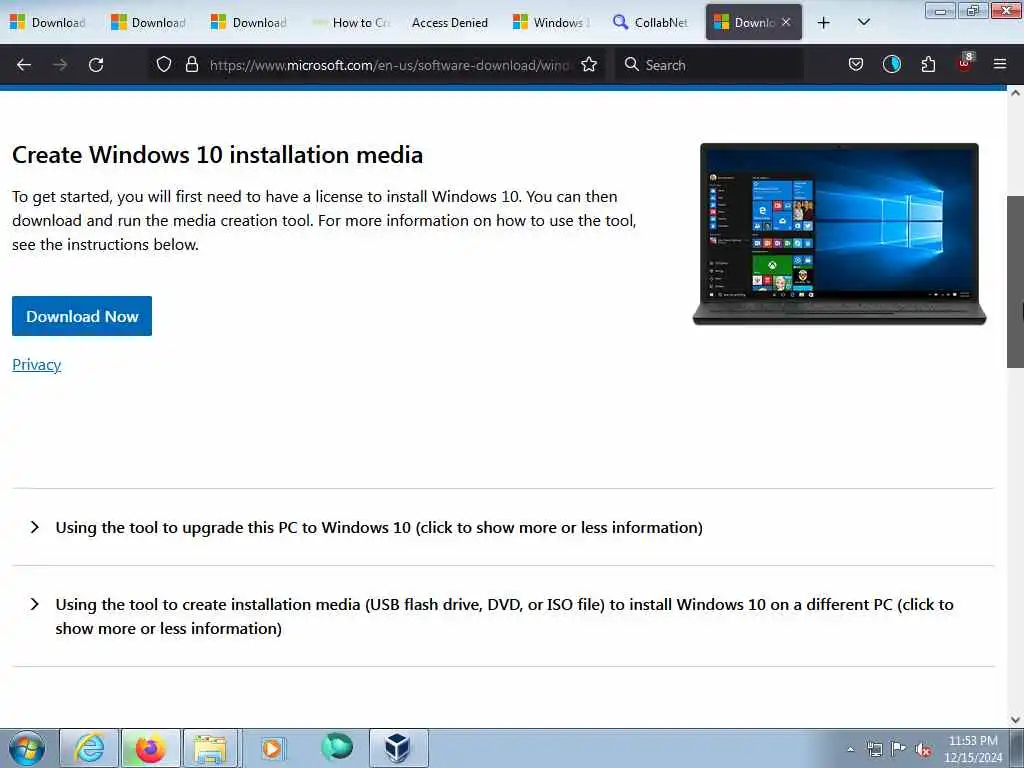Open a new tab with the plus icon
1024x768 pixels.
coord(824,23)
